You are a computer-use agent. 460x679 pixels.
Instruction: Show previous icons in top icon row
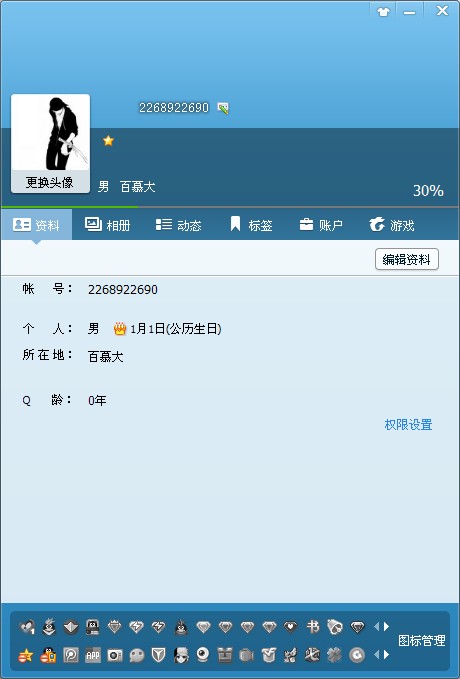point(376,626)
